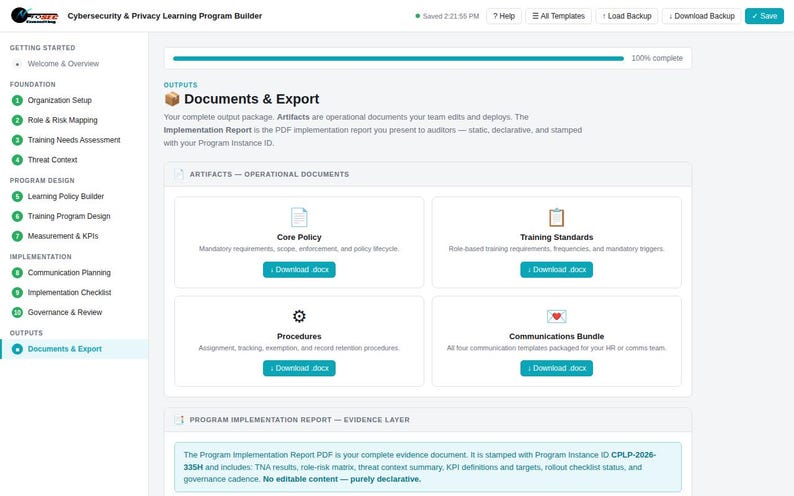794x496 pixels.
Task: Click 'PROGRAM IMPLEMENTATION REPORT — EVIDENCE LAYER' header
Action: pyautogui.click(x=300, y=420)
